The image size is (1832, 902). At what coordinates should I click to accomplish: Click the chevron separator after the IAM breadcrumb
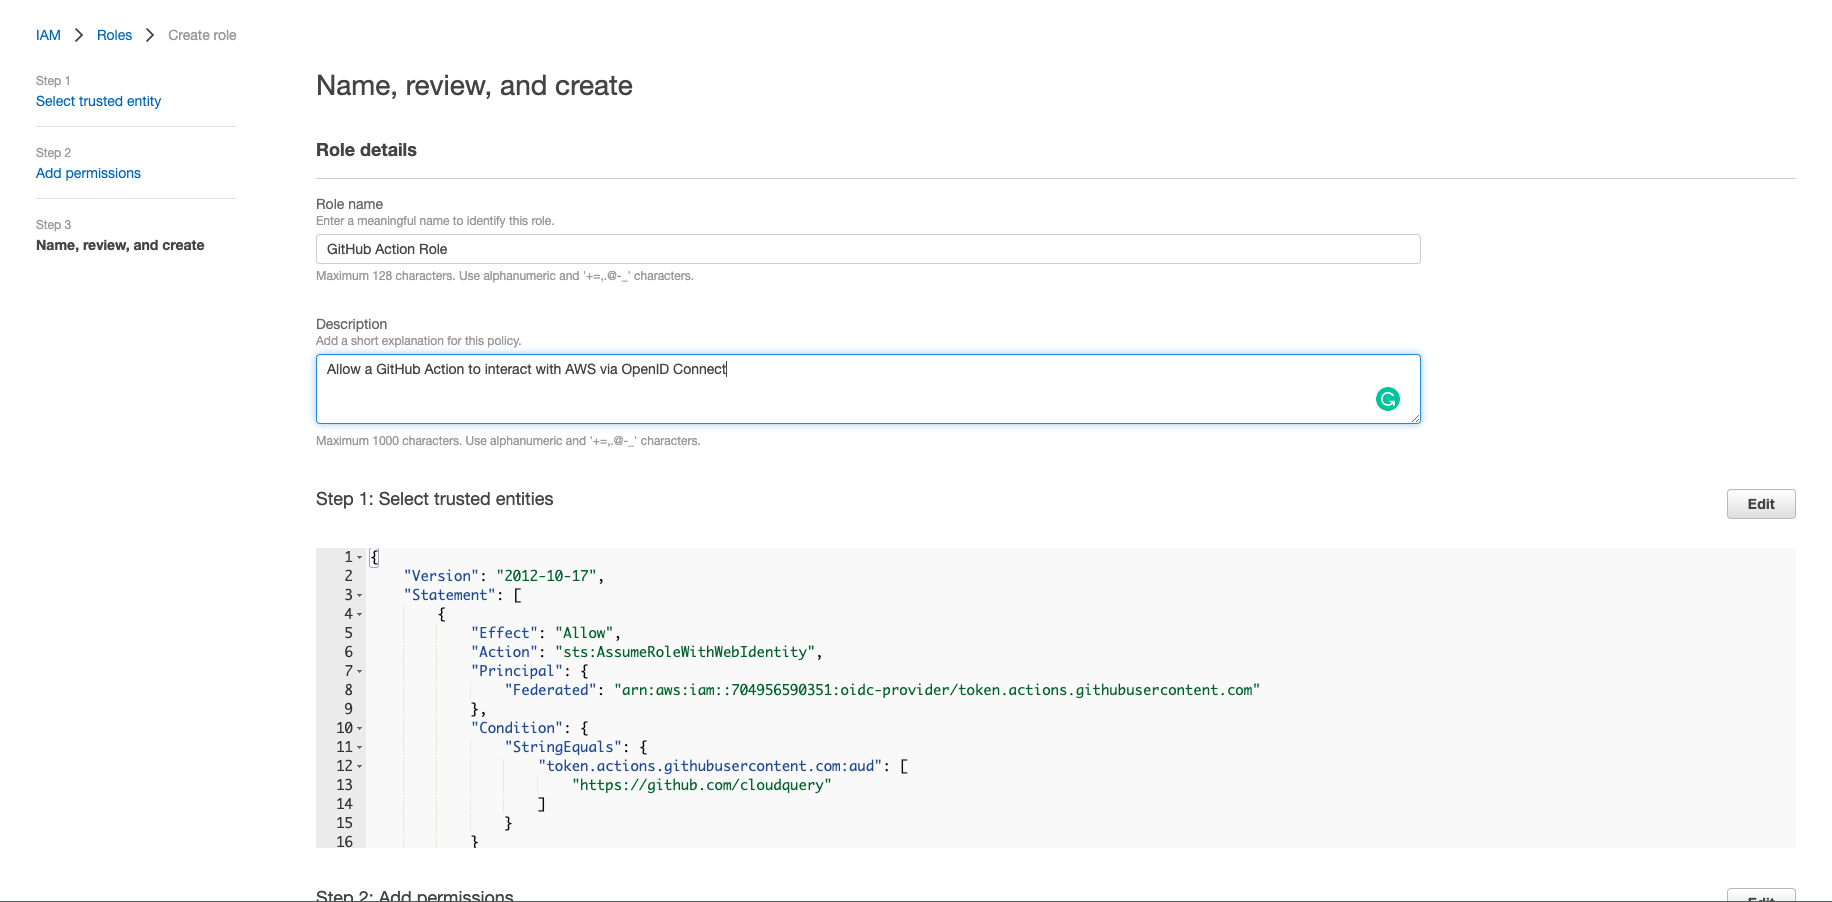[79, 35]
